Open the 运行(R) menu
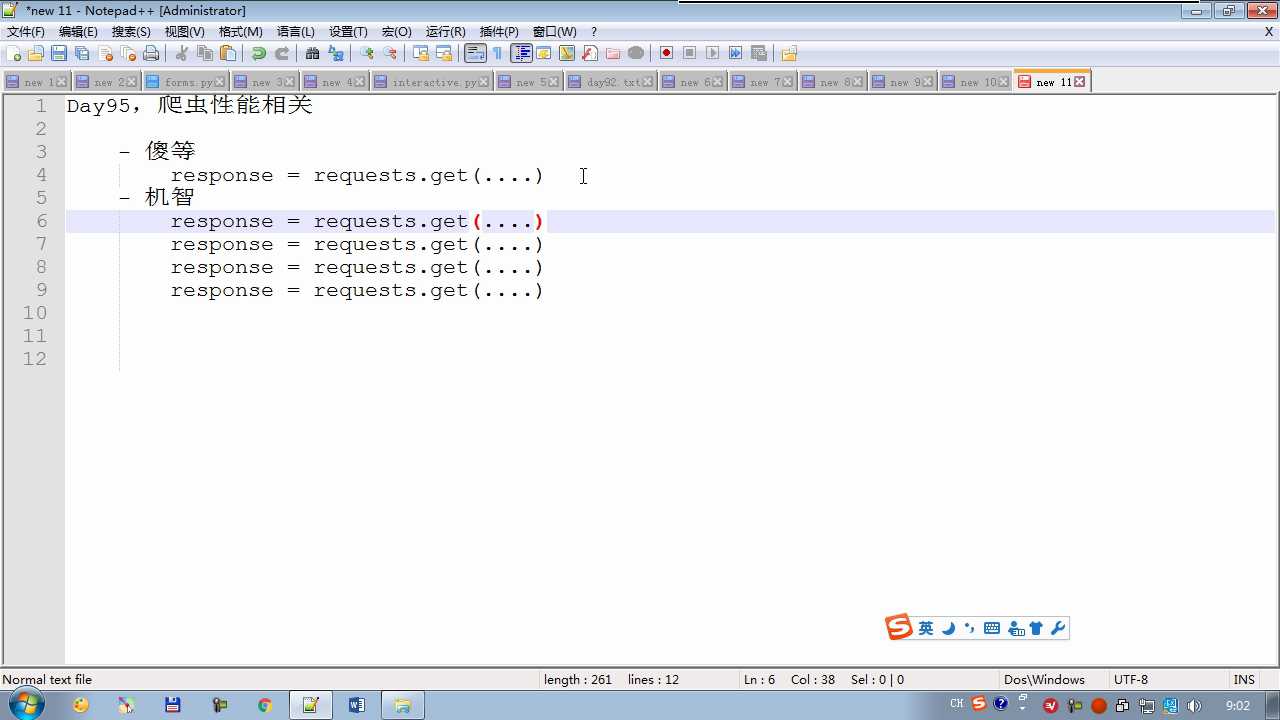1280x720 pixels. (446, 32)
